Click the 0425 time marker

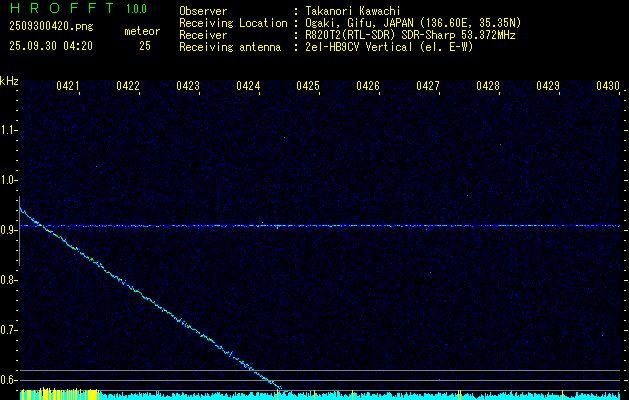(308, 85)
